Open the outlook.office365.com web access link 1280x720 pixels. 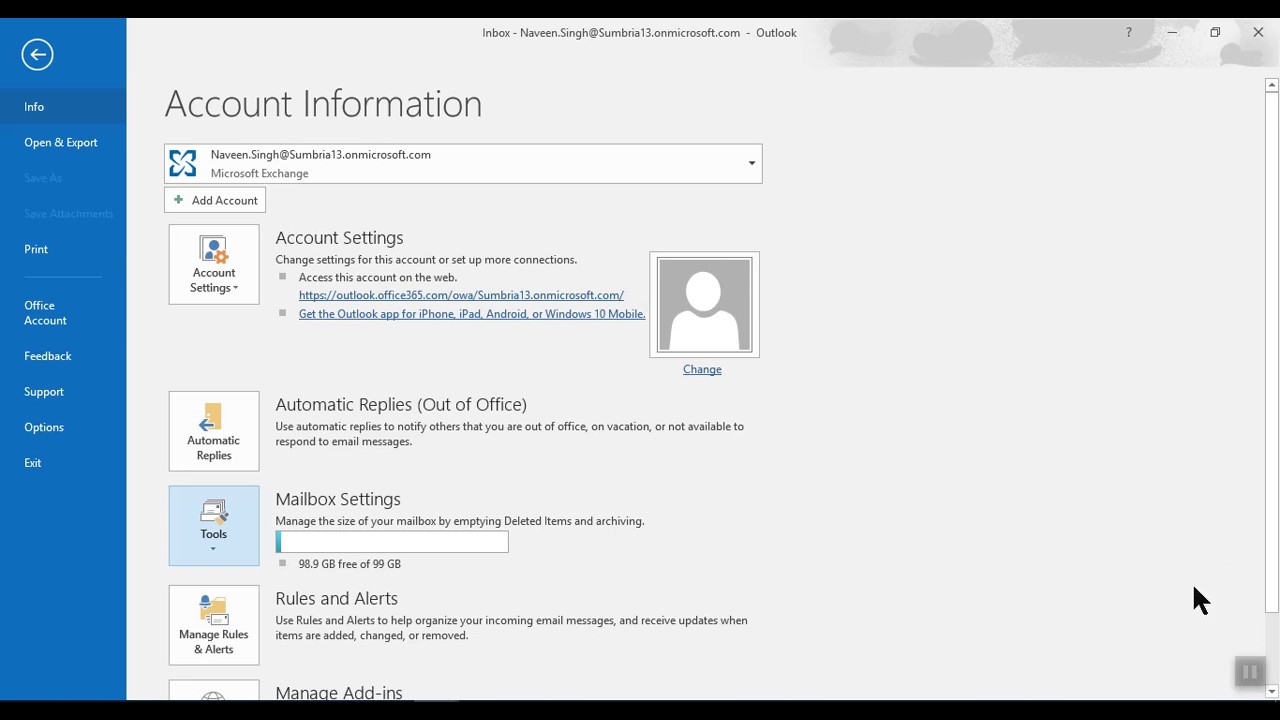pyautogui.click(x=461, y=295)
